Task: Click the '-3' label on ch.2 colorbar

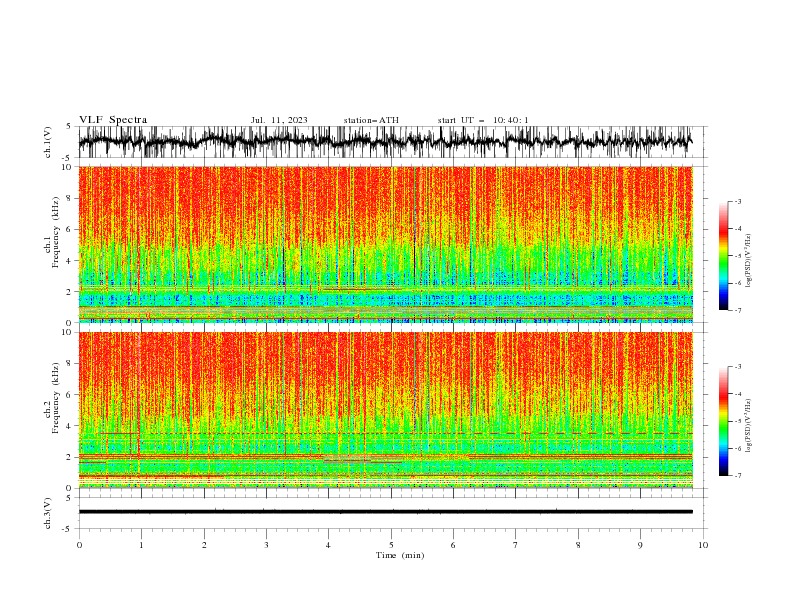Action: coord(737,367)
